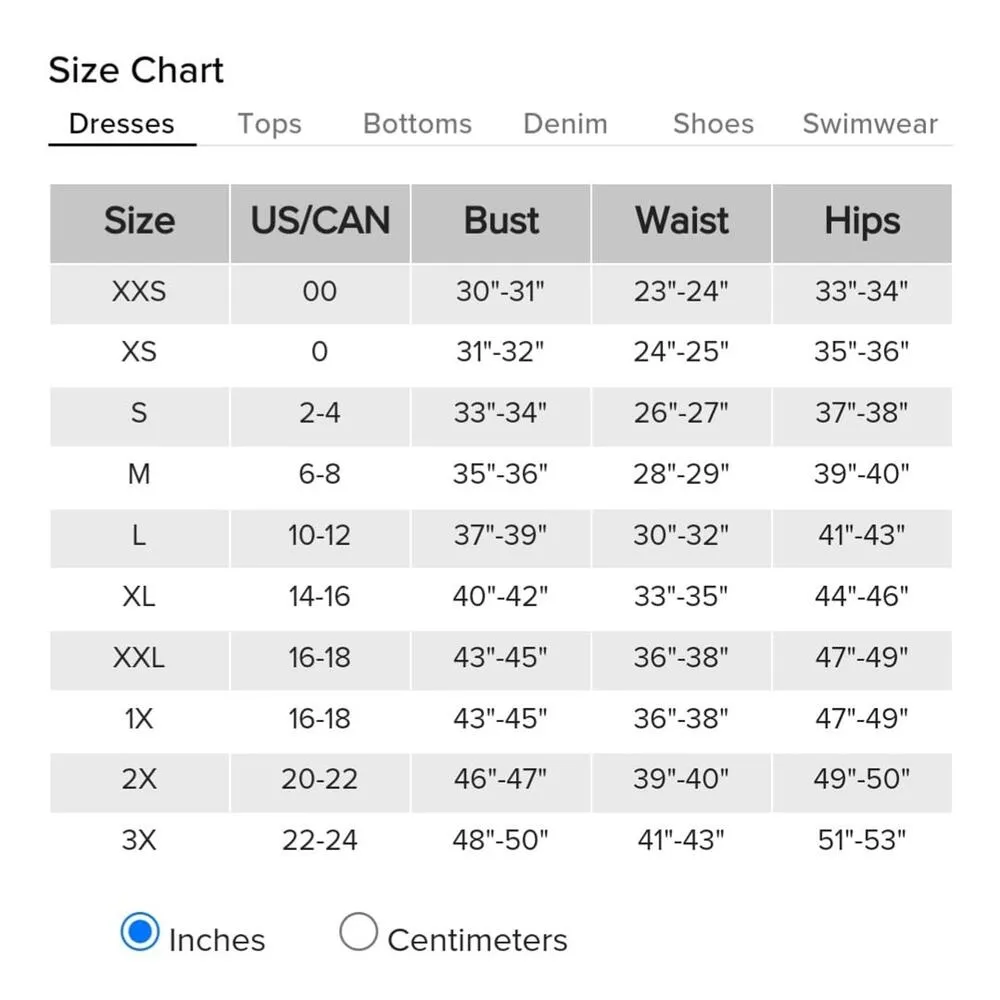Screen dimensions: 1000x1000
Task: Click the US/CAN column header
Action: click(320, 221)
